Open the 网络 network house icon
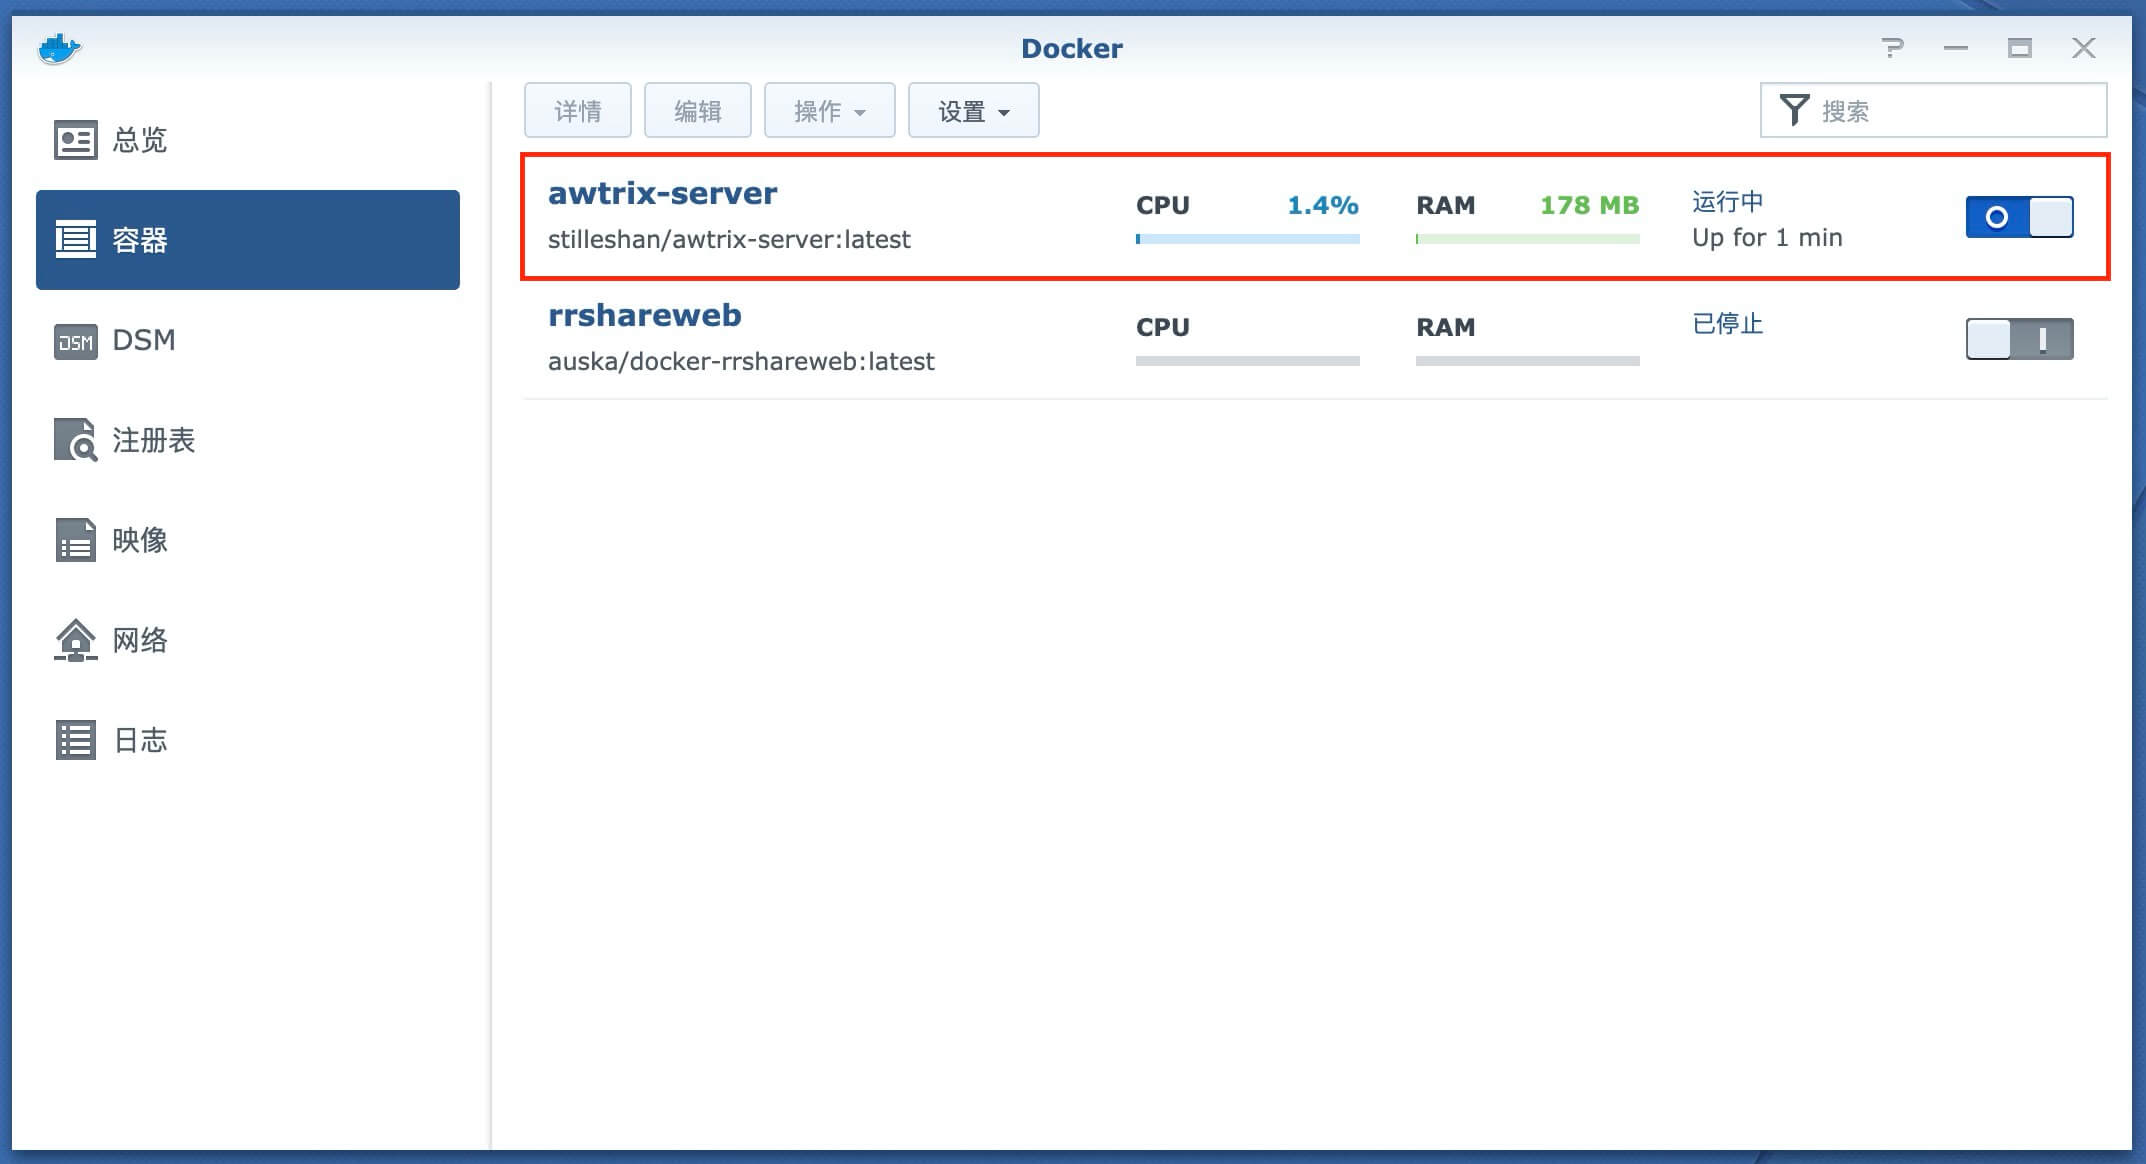Viewport: 2146px width, 1164px height. pos(75,640)
